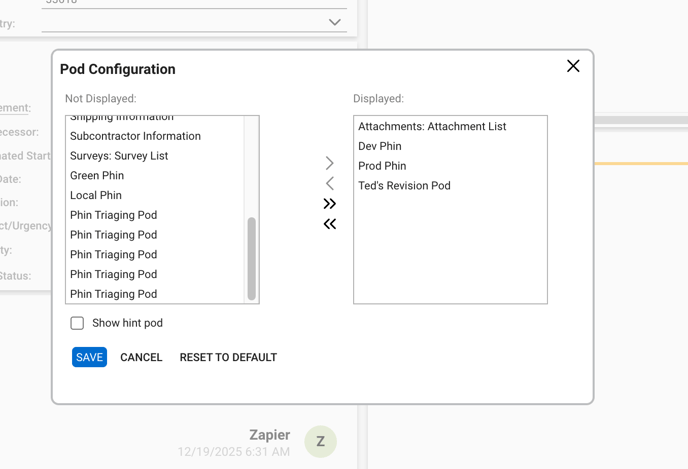Select Local Phin in Not Displayed list
688x469 pixels.
(x=96, y=196)
